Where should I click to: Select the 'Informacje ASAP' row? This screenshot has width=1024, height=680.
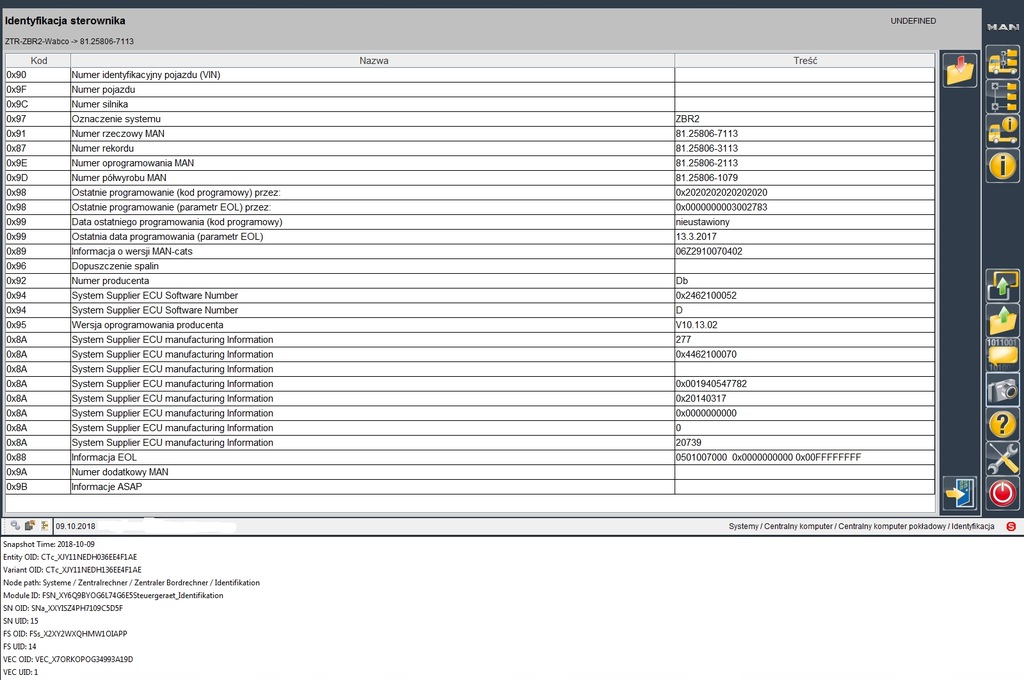(470, 487)
